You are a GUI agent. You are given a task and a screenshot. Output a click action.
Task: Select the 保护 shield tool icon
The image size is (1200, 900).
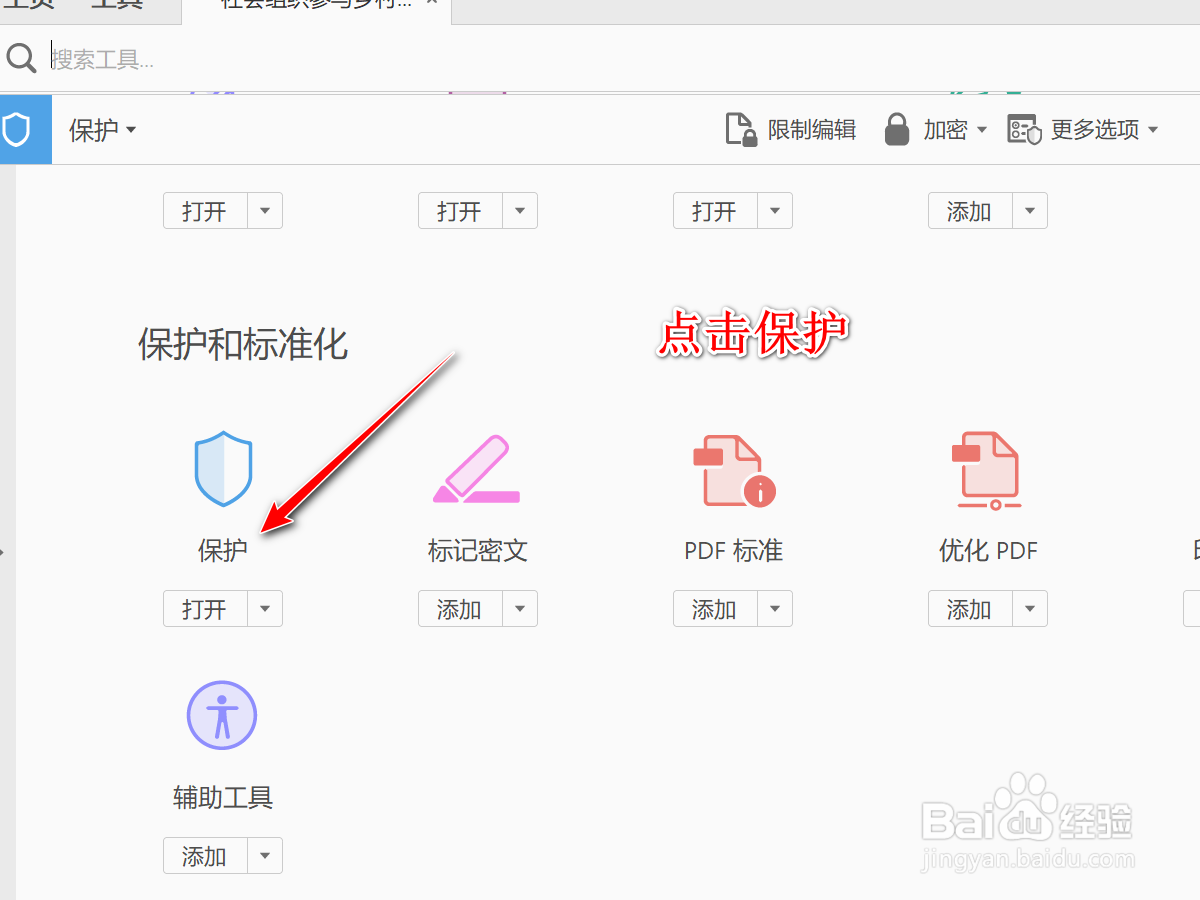point(222,470)
